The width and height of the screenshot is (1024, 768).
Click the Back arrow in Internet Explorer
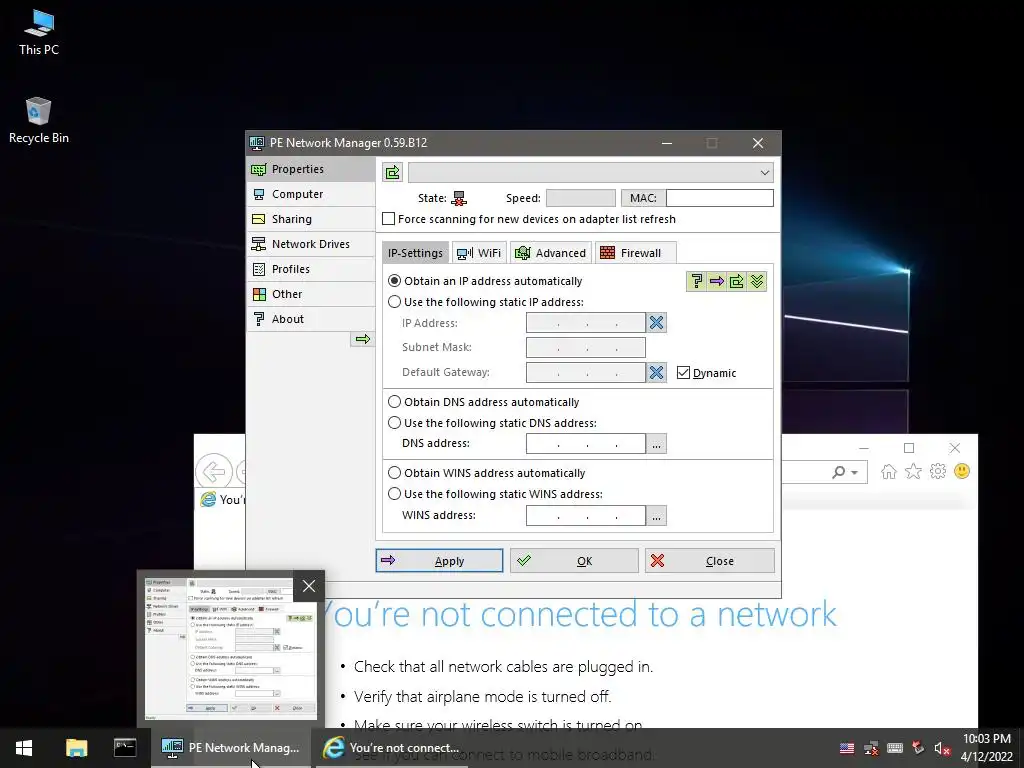[214, 472]
